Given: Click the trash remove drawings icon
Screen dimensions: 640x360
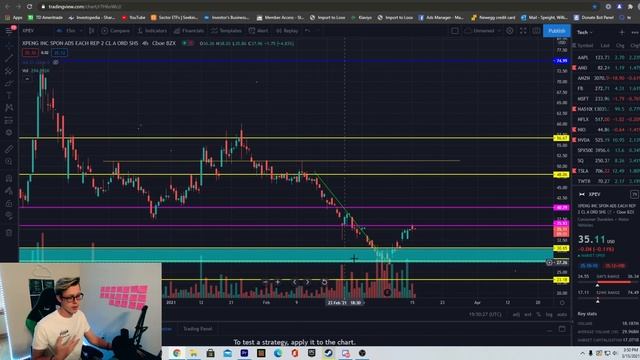Looking at the screenshot, I should pyautogui.click(x=9, y=233).
